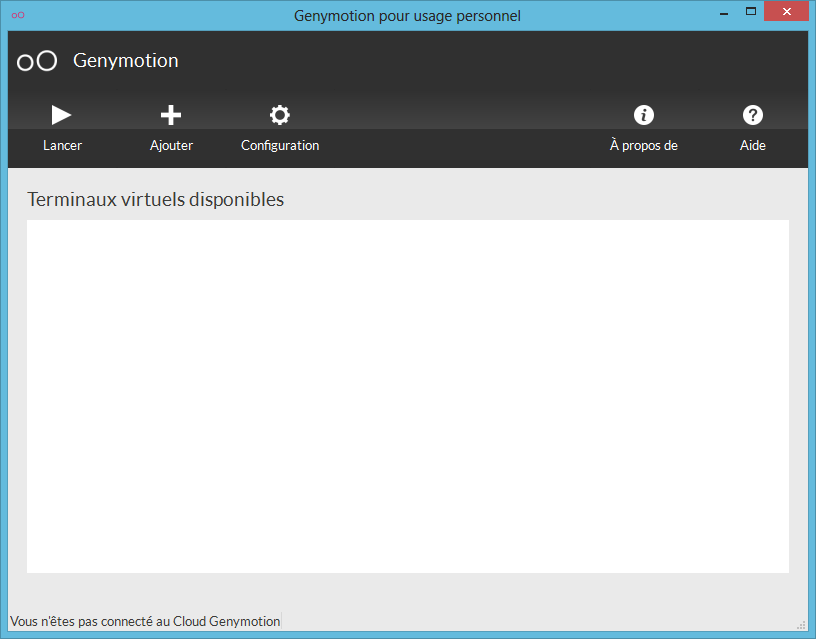
Task: Open Aide question mark help
Action: 753,115
